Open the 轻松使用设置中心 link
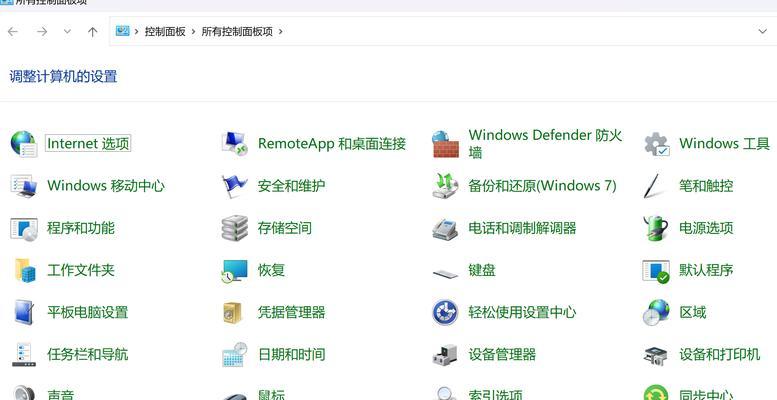 pos(522,312)
